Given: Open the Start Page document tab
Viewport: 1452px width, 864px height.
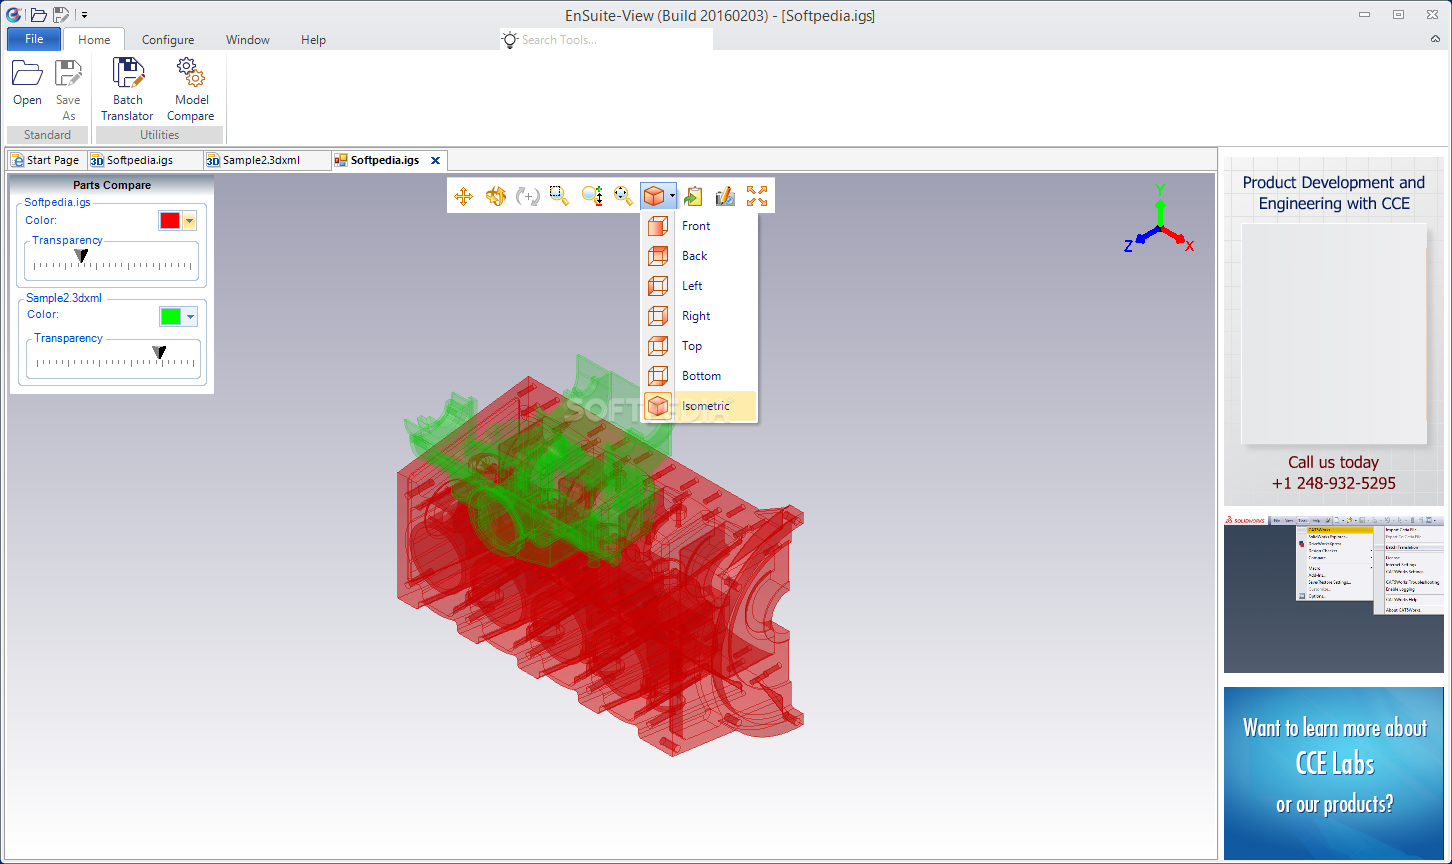Looking at the screenshot, I should [x=46, y=160].
